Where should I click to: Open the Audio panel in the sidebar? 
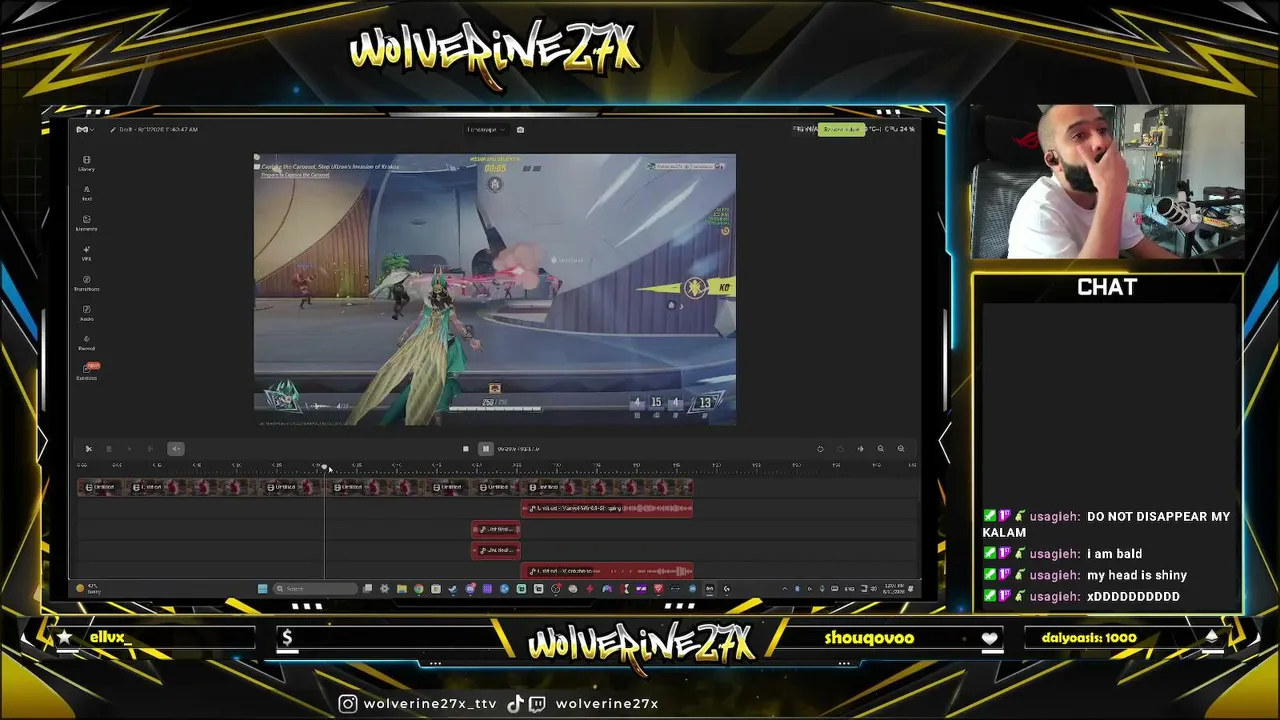tap(86, 313)
